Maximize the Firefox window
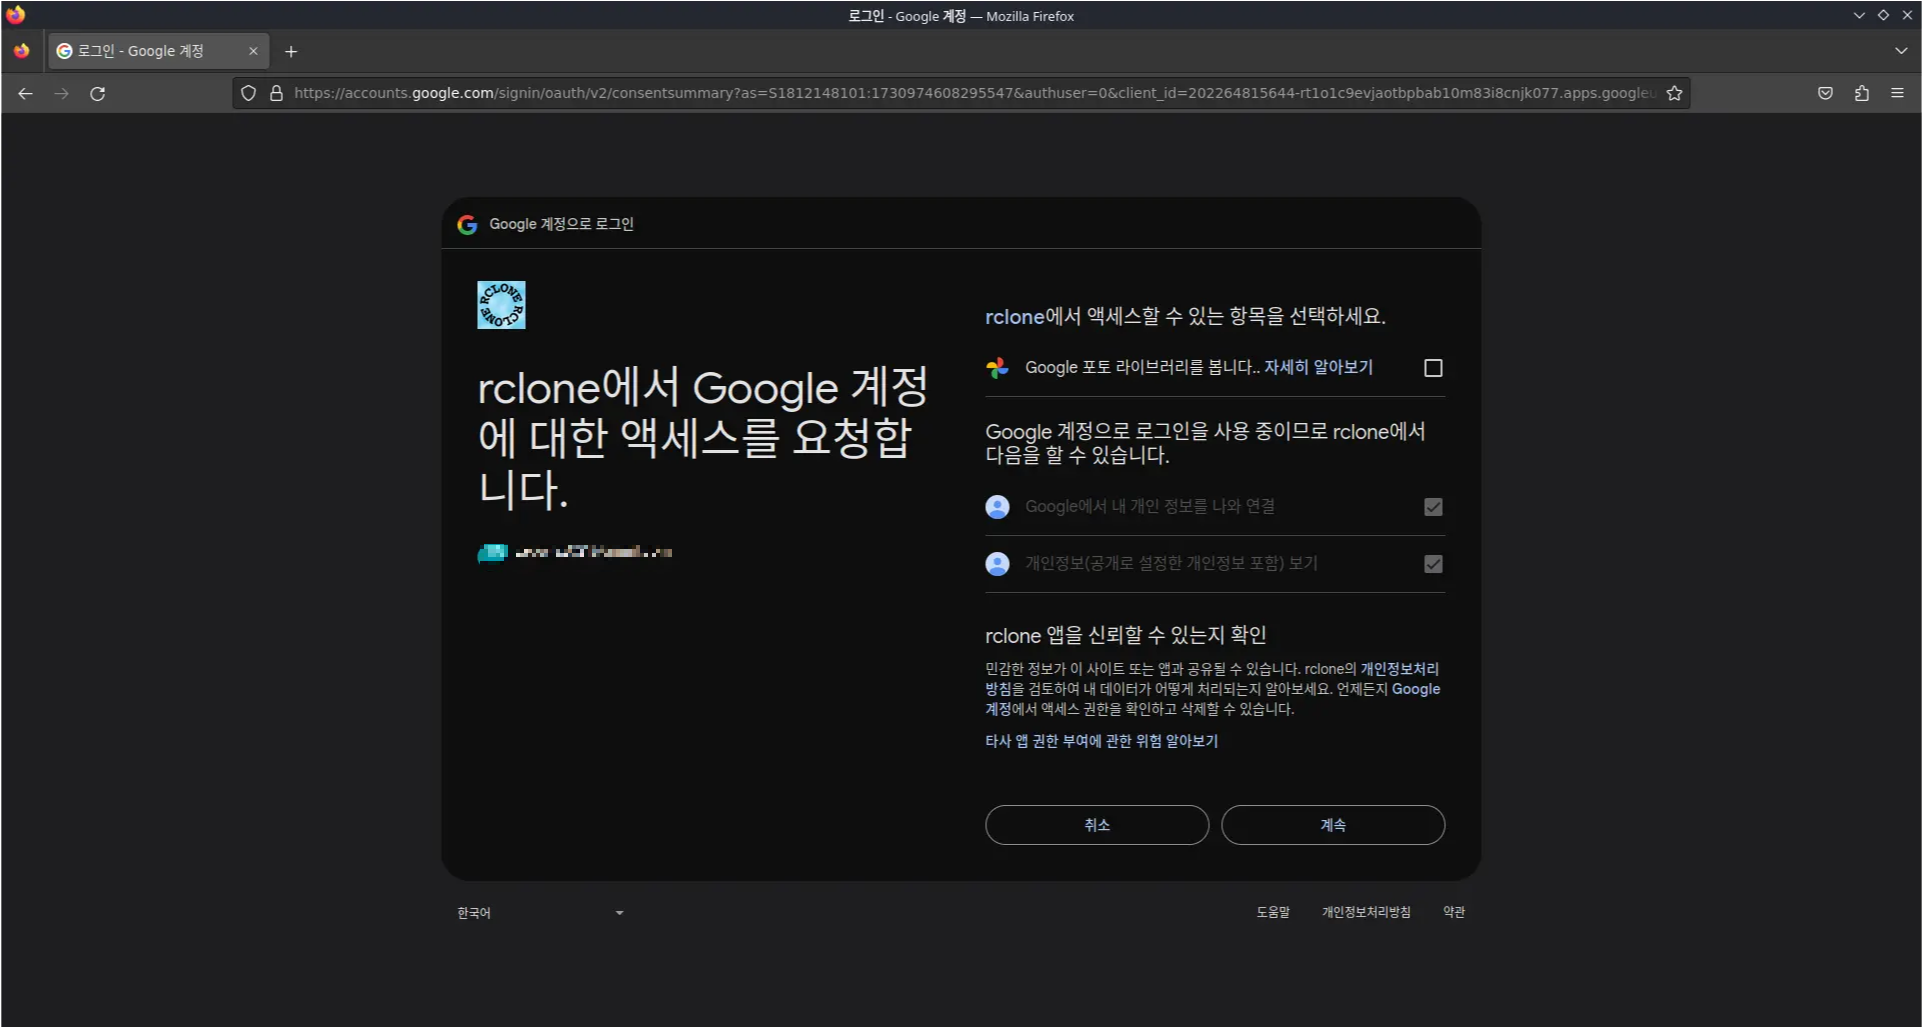This screenshot has width=1924, height=1029. [x=1883, y=15]
